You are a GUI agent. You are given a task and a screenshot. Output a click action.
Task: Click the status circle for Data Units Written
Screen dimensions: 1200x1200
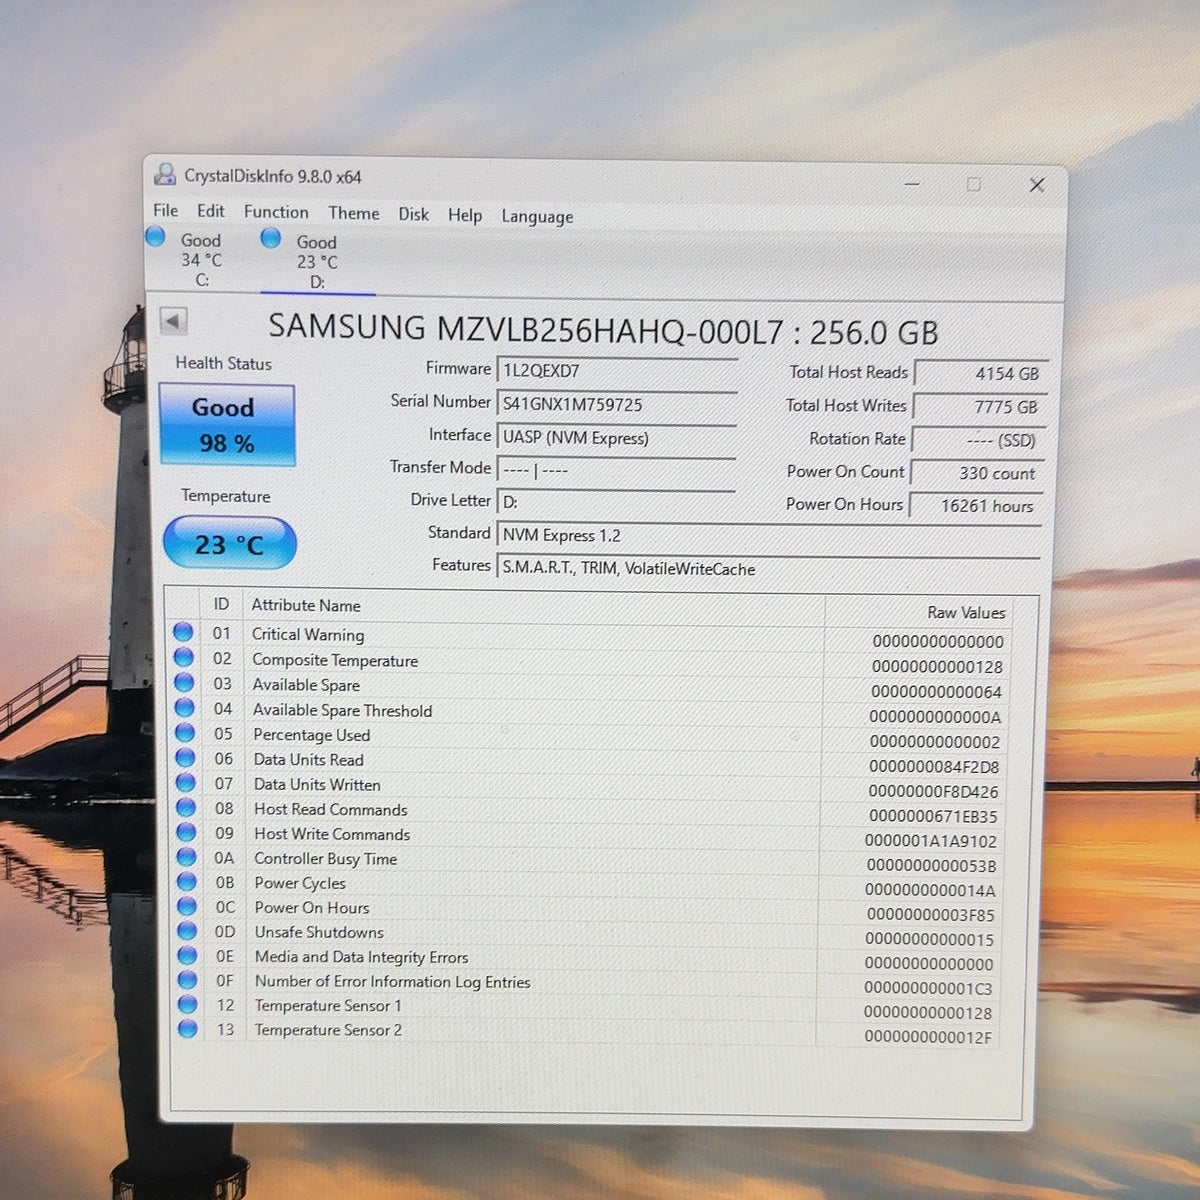pyautogui.click(x=185, y=782)
